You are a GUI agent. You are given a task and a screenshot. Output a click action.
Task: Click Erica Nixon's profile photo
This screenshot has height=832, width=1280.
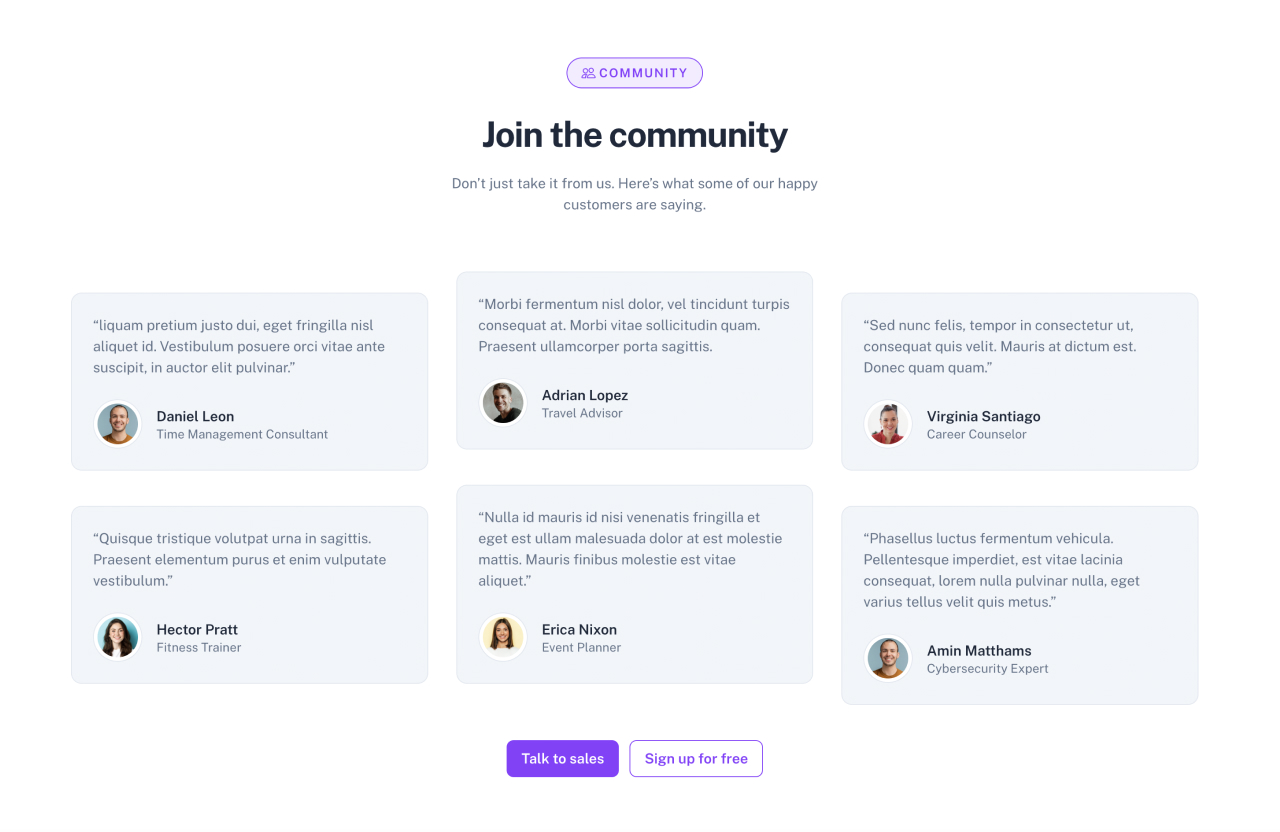pyautogui.click(x=503, y=637)
